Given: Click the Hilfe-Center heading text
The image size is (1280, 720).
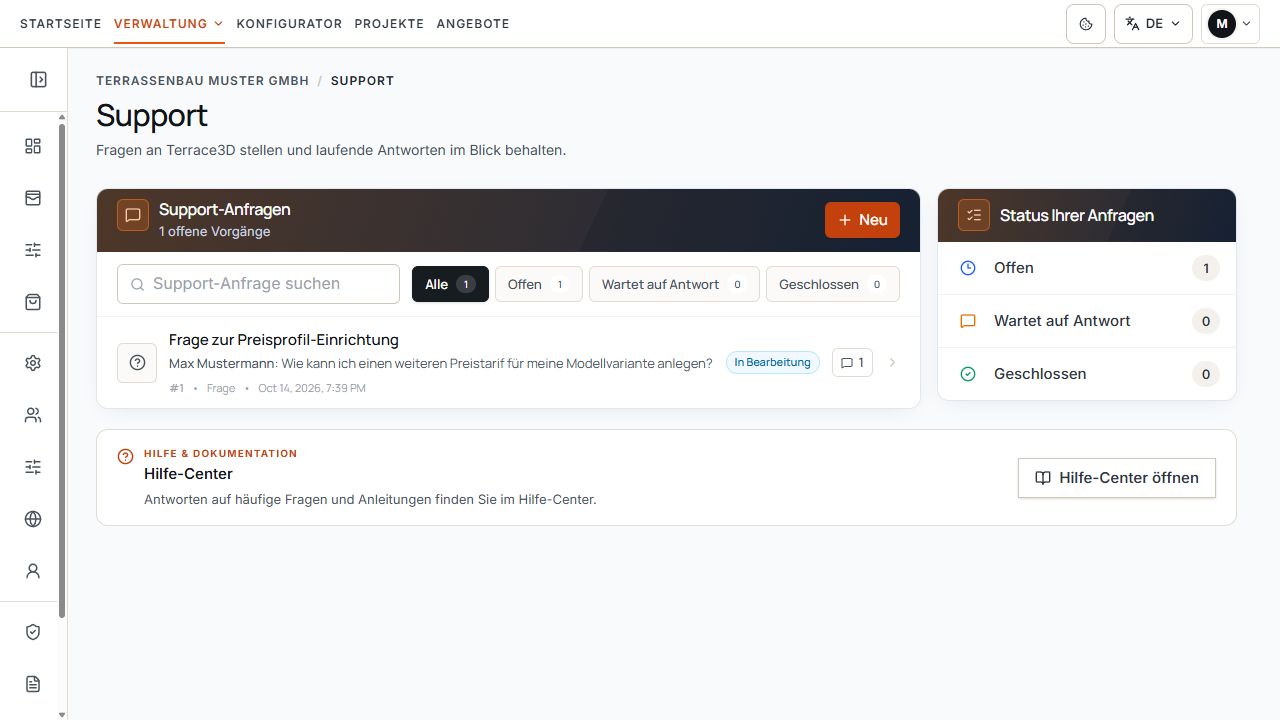Looking at the screenshot, I should [x=188, y=474].
